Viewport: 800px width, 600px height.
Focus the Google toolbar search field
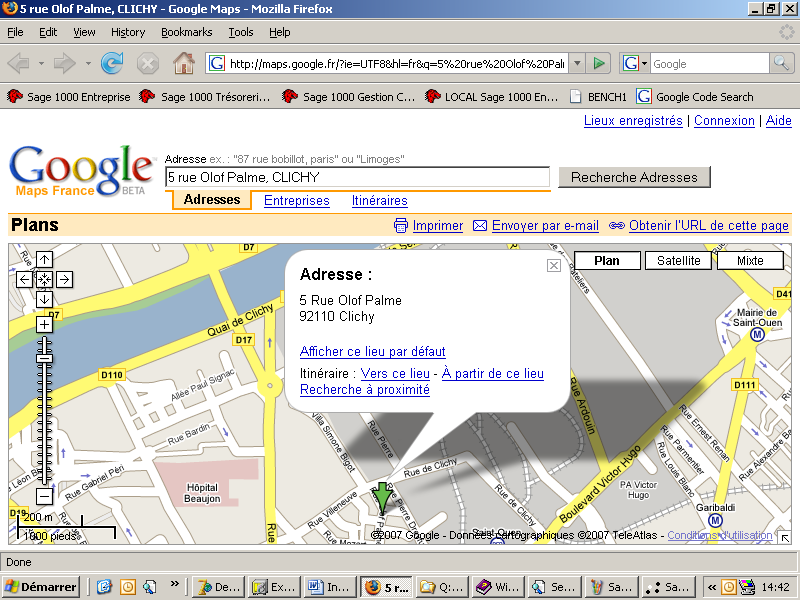click(x=709, y=64)
